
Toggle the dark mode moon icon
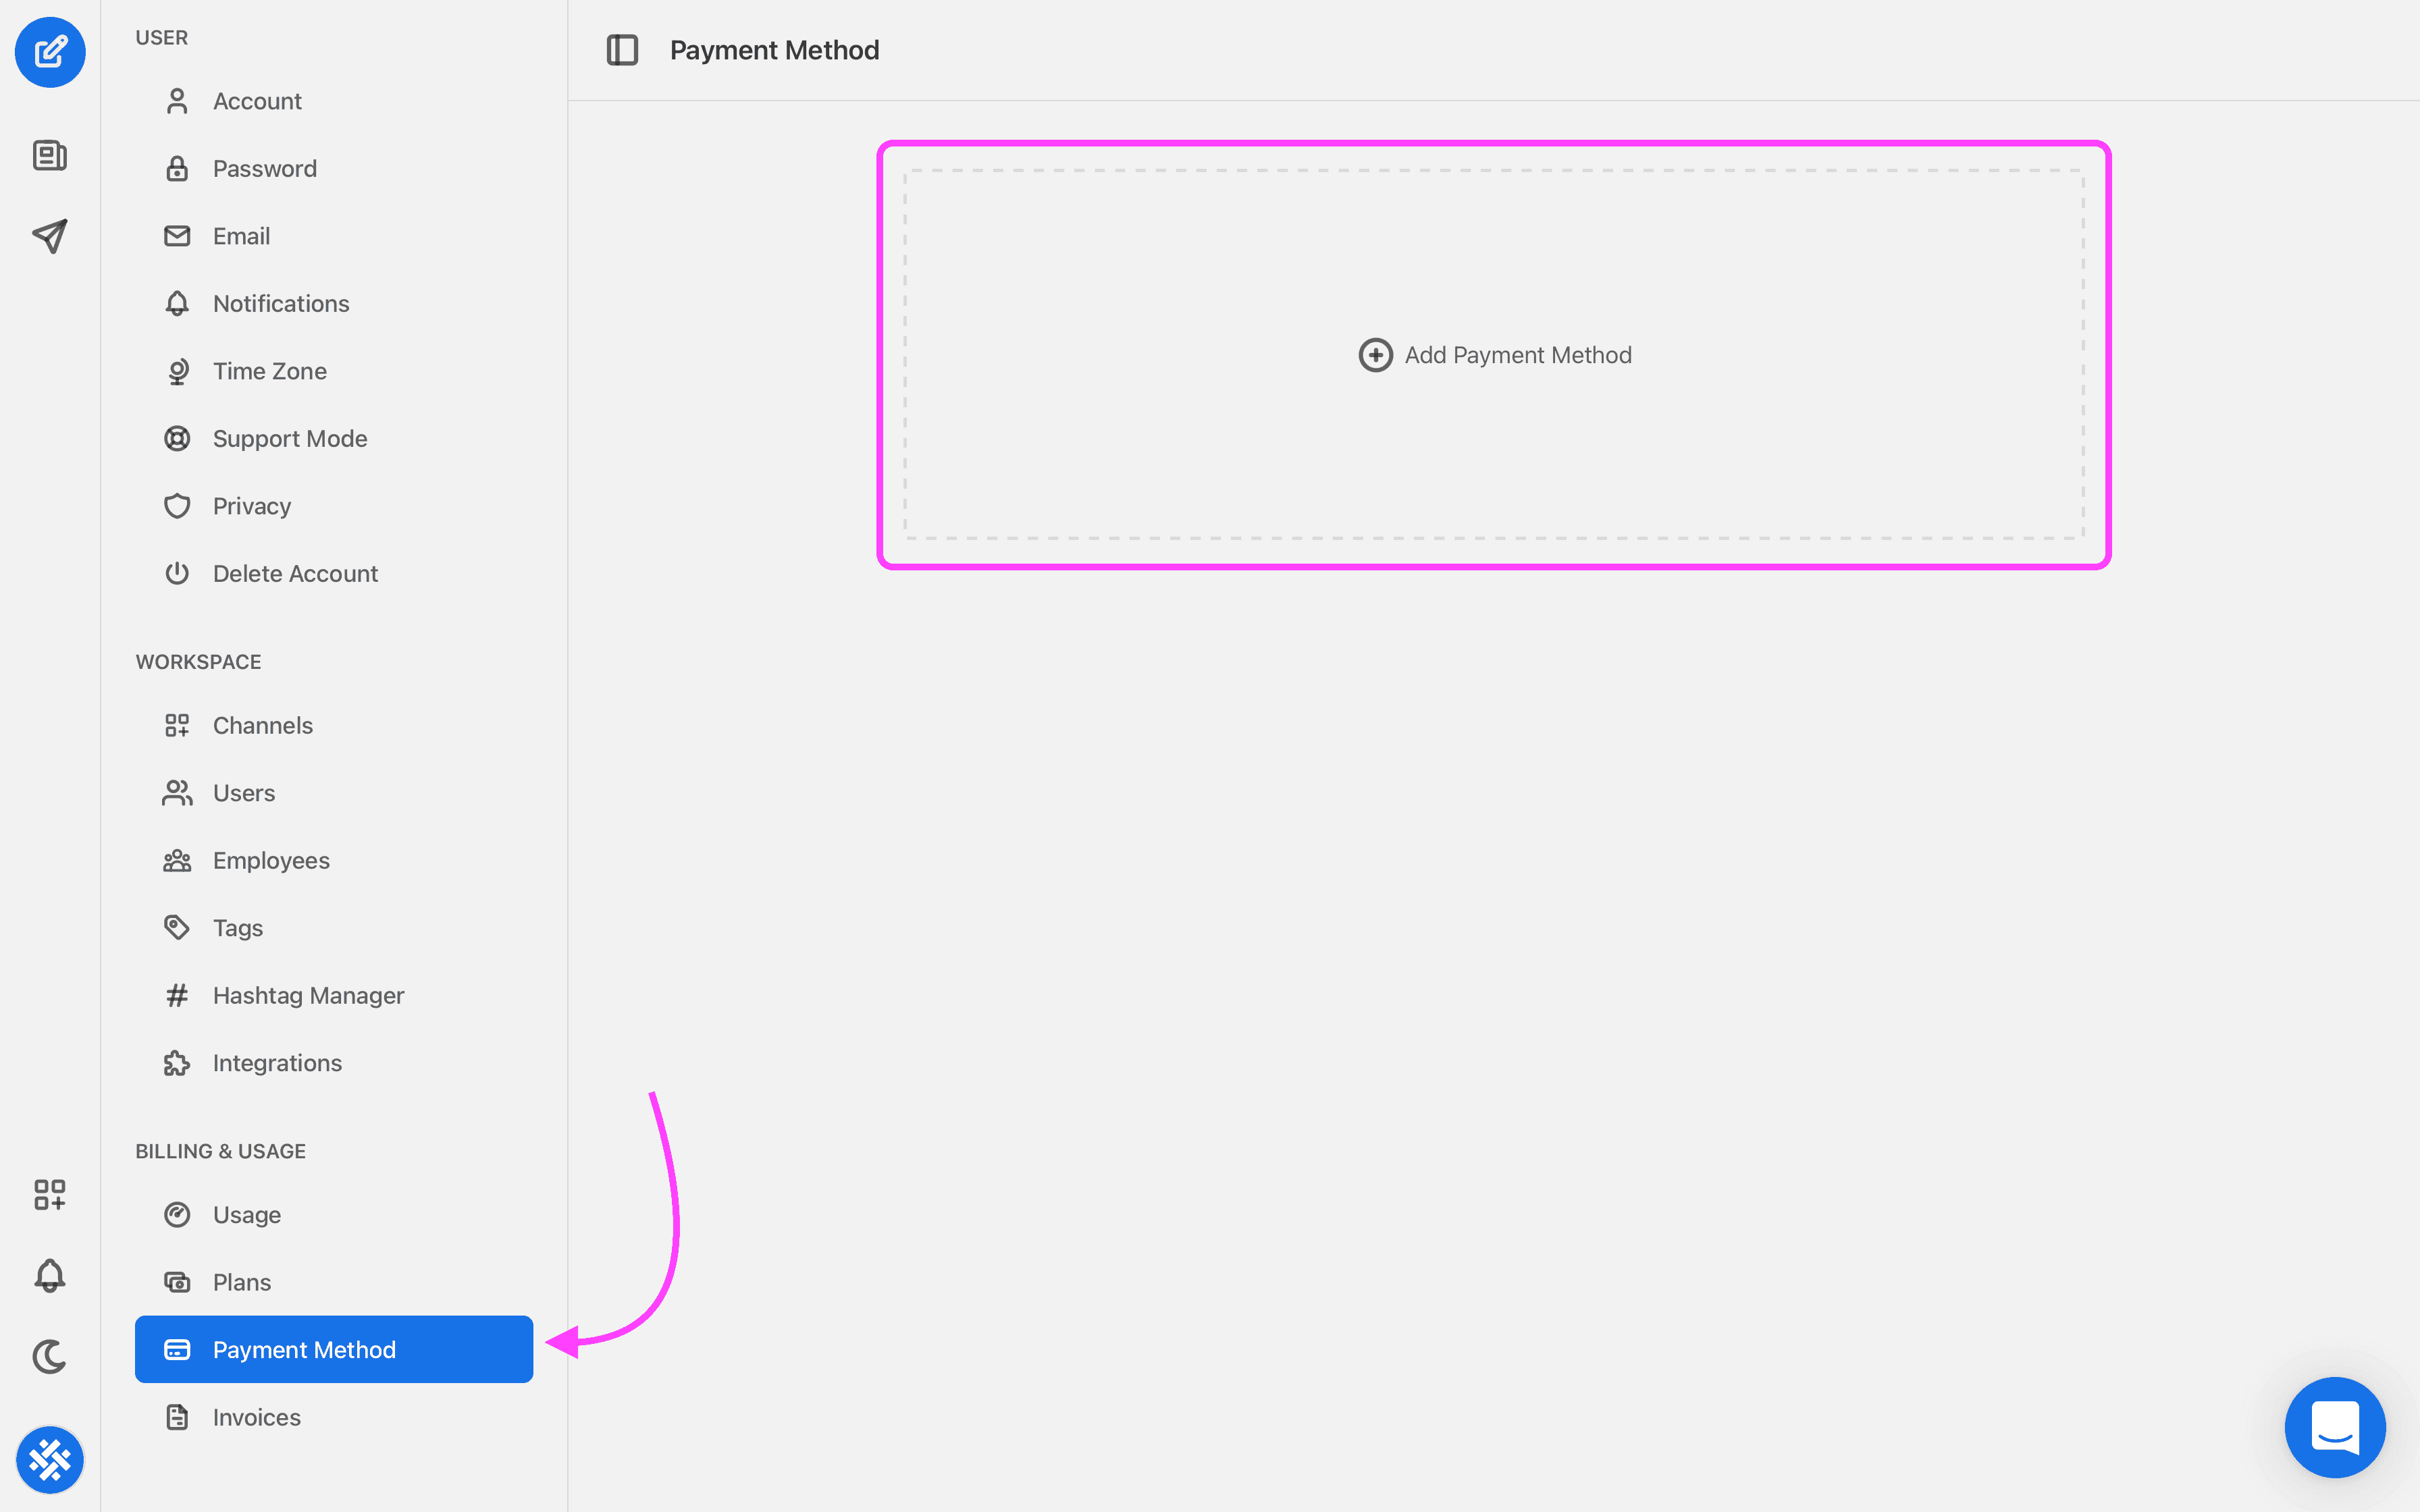tap(51, 1355)
